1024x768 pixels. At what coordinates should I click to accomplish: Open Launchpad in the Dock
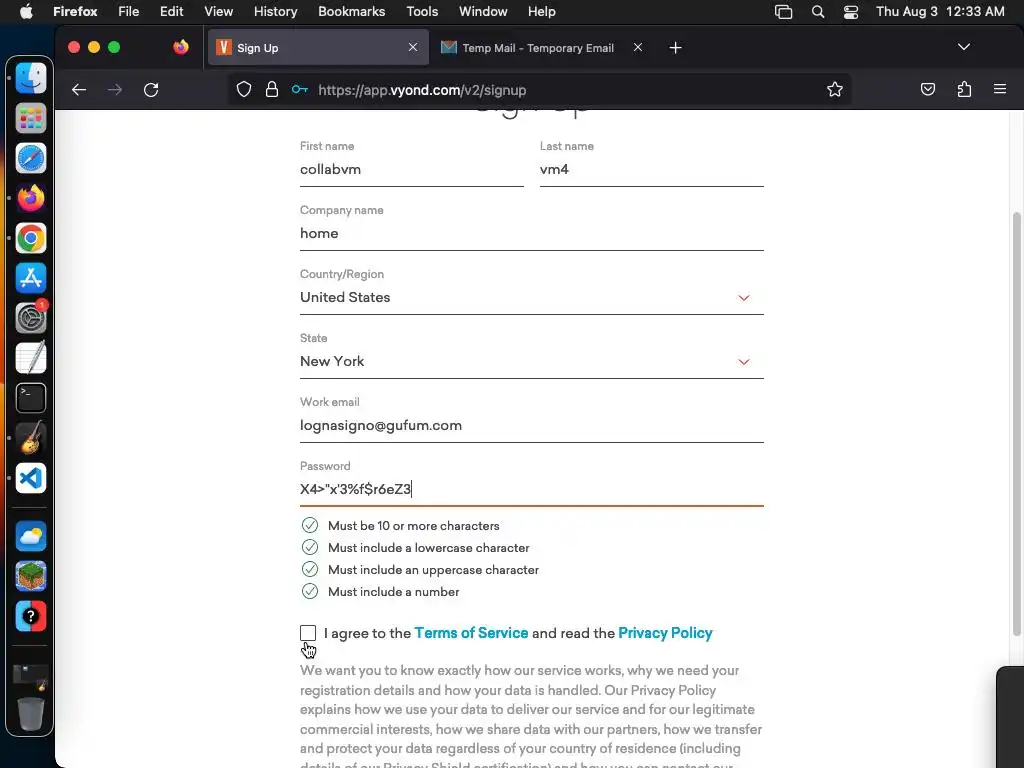[31, 119]
